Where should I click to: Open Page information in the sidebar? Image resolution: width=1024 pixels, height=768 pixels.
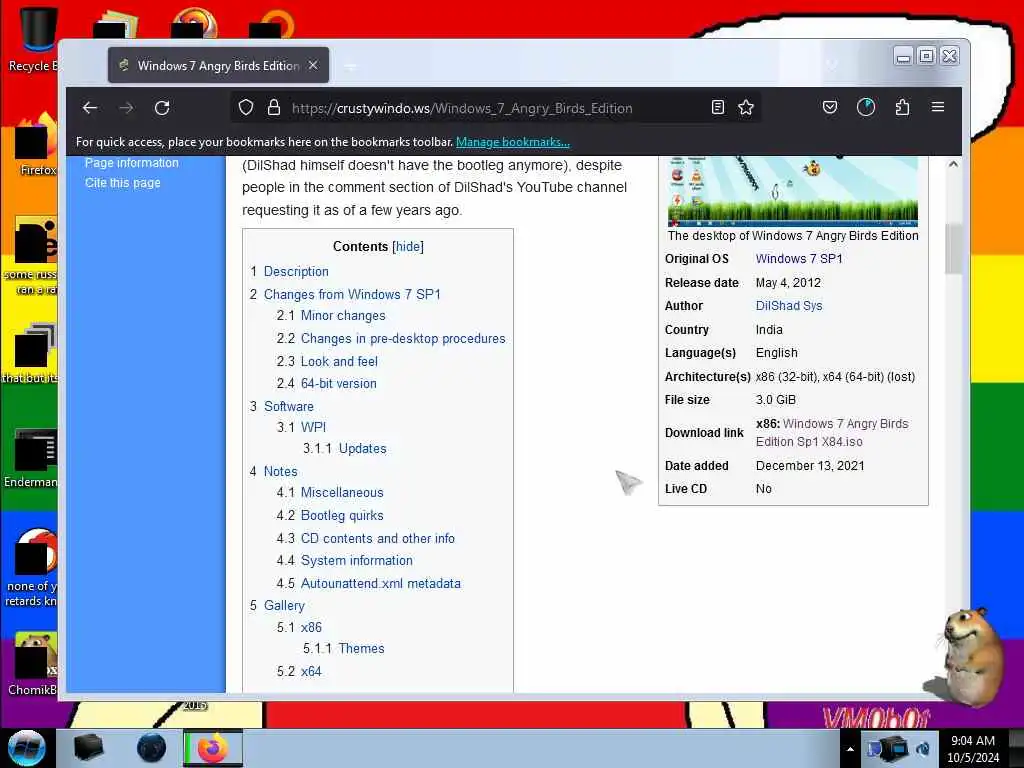(x=131, y=163)
